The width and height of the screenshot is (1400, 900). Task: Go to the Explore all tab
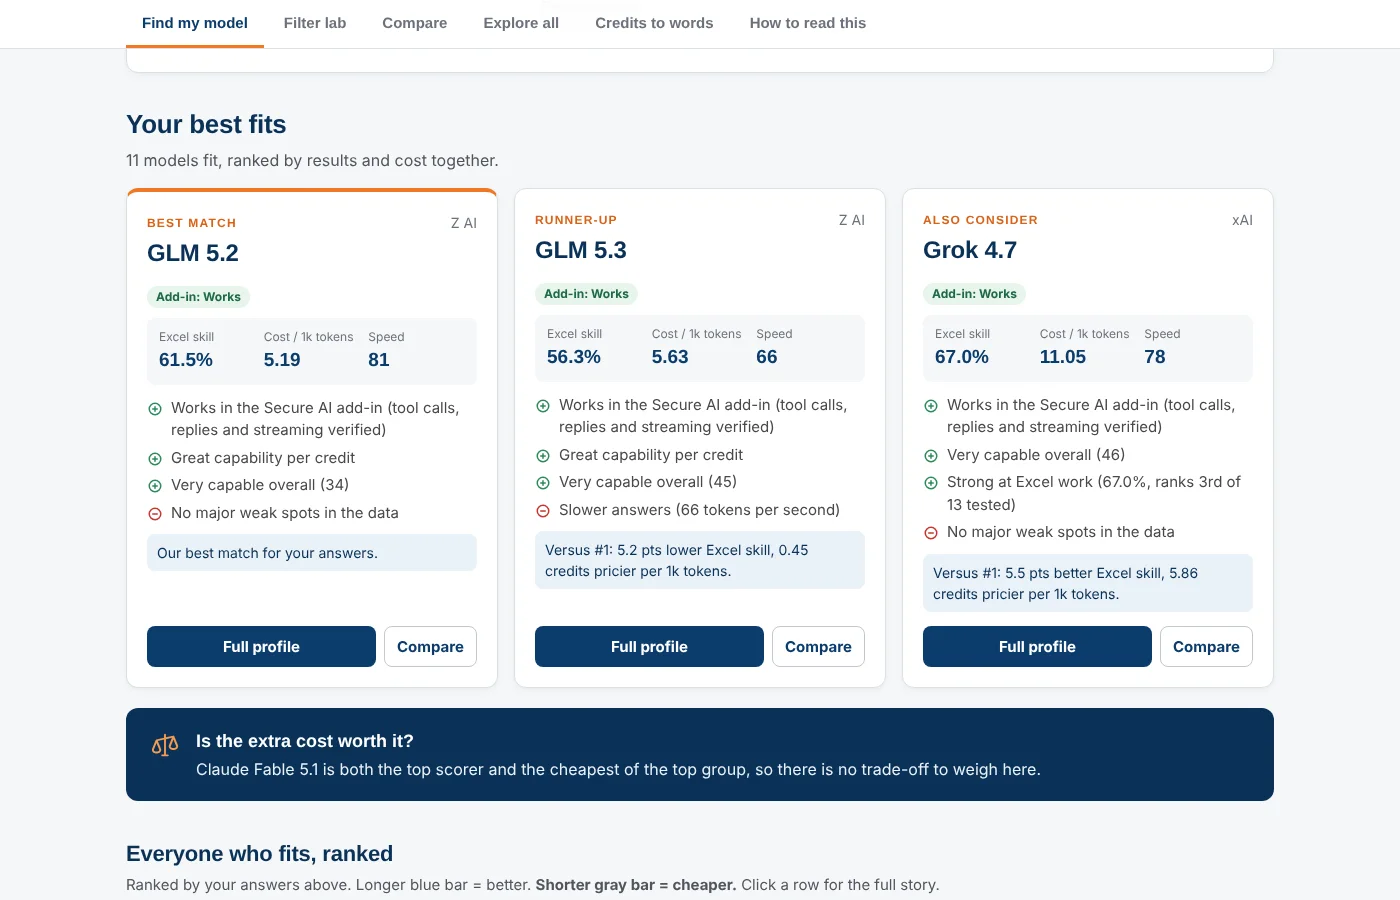[521, 23]
